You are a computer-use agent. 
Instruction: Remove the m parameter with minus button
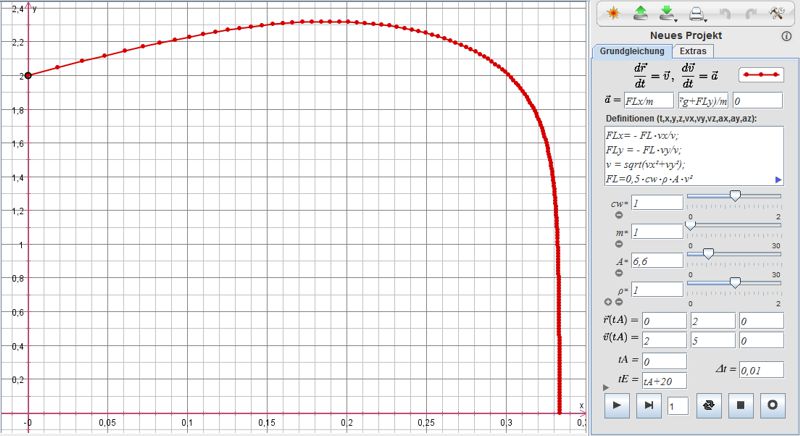tap(618, 243)
